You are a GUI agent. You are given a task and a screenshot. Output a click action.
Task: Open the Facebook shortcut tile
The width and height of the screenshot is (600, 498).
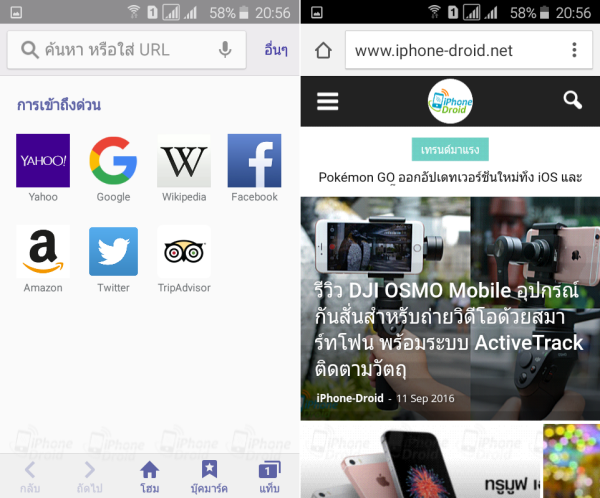254,161
